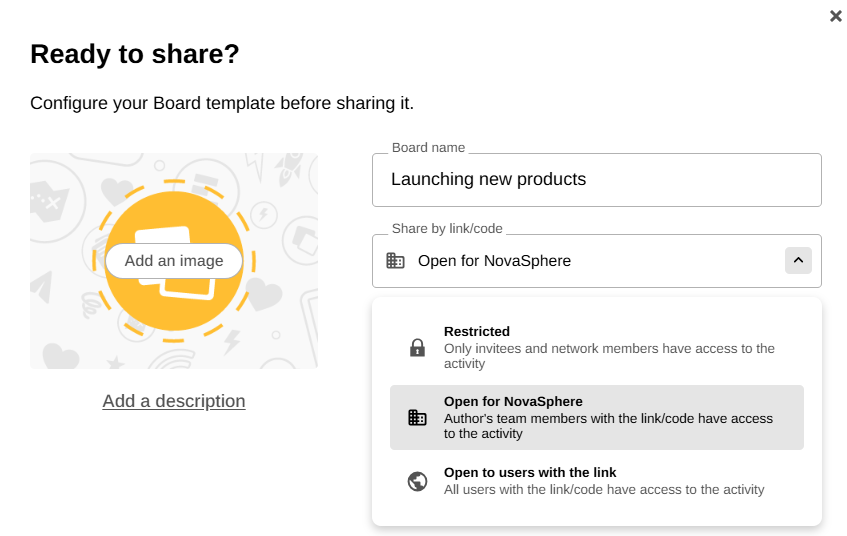Click the building icon inside the share field
Viewport: 847px width, 536px height.
point(395,261)
